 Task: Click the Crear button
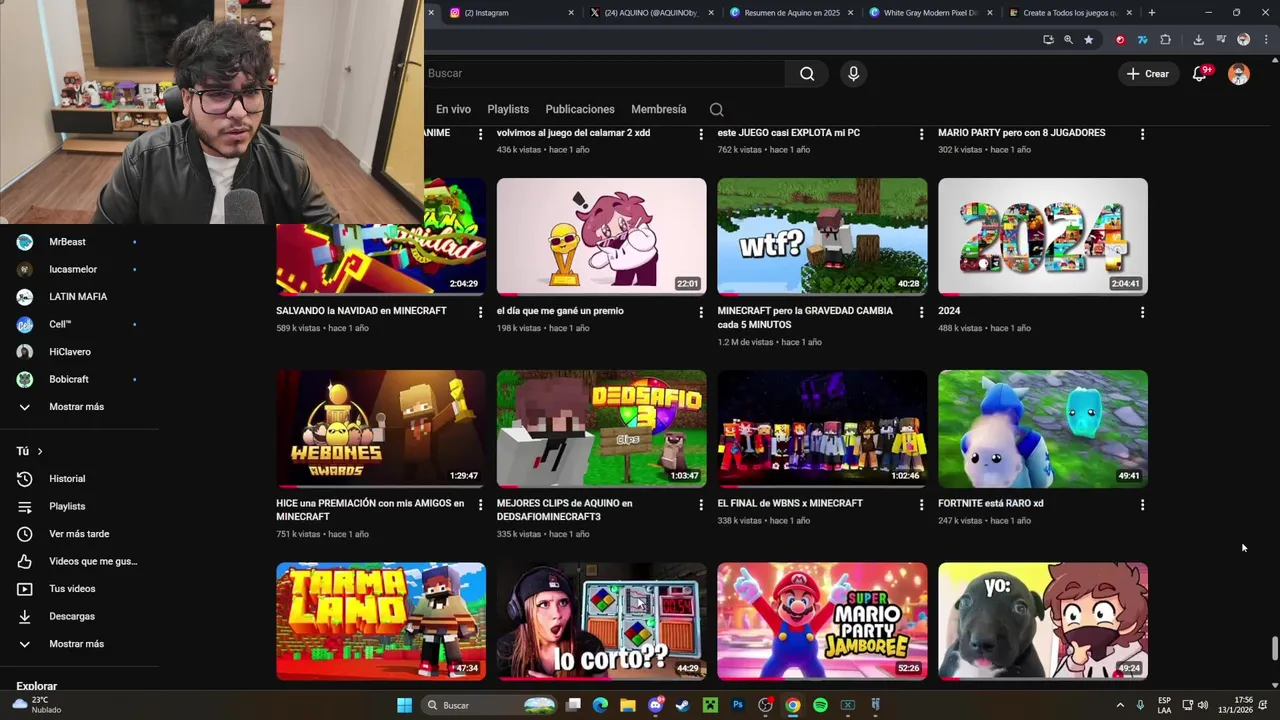1148,74
